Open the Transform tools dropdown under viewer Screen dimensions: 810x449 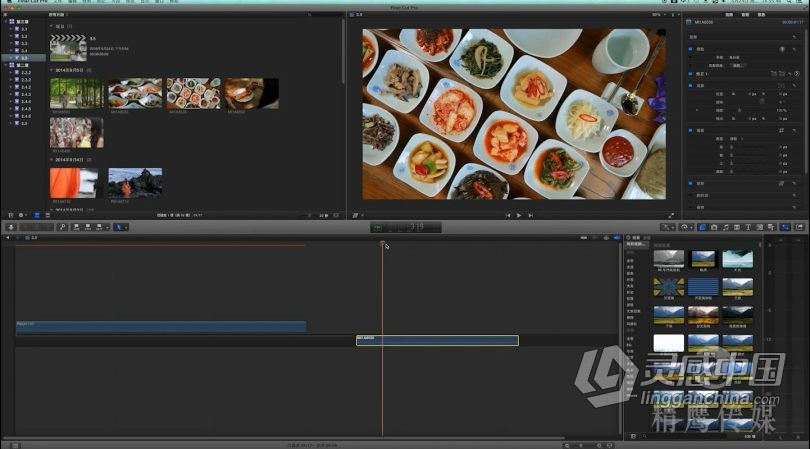pyautogui.click(x=357, y=215)
